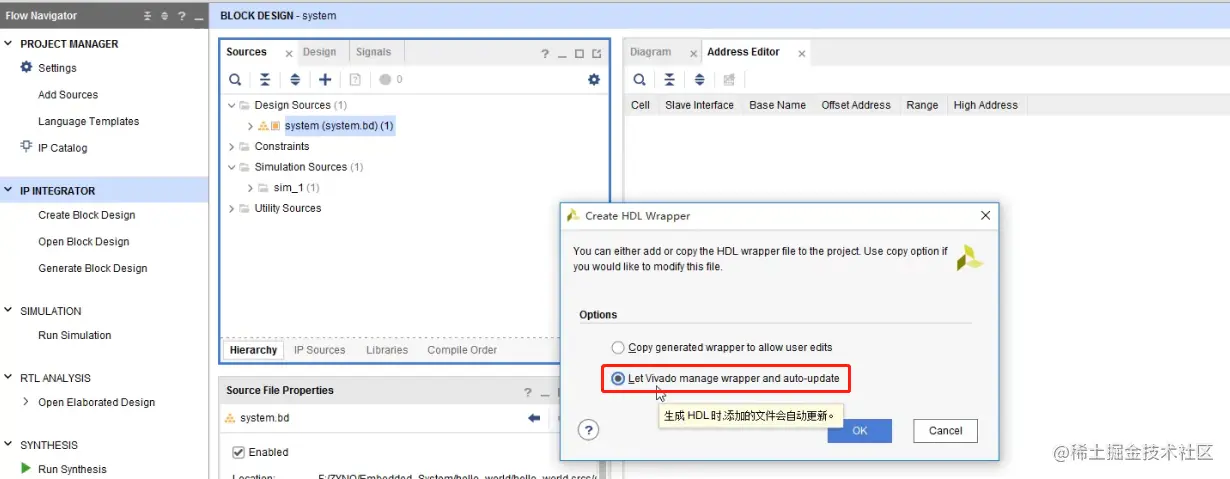The image size is (1230, 479).
Task: Open Sources panel help question mark
Action: [x=545, y=54]
